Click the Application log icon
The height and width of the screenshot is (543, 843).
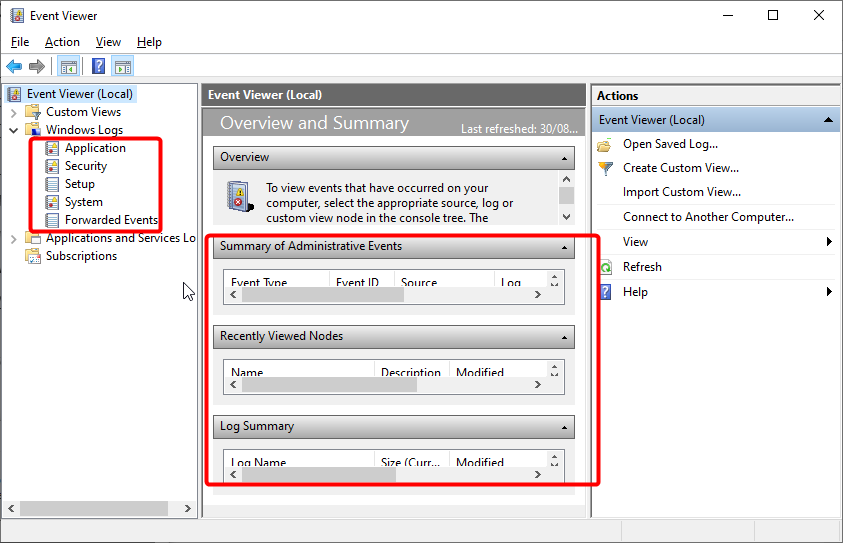(52, 148)
